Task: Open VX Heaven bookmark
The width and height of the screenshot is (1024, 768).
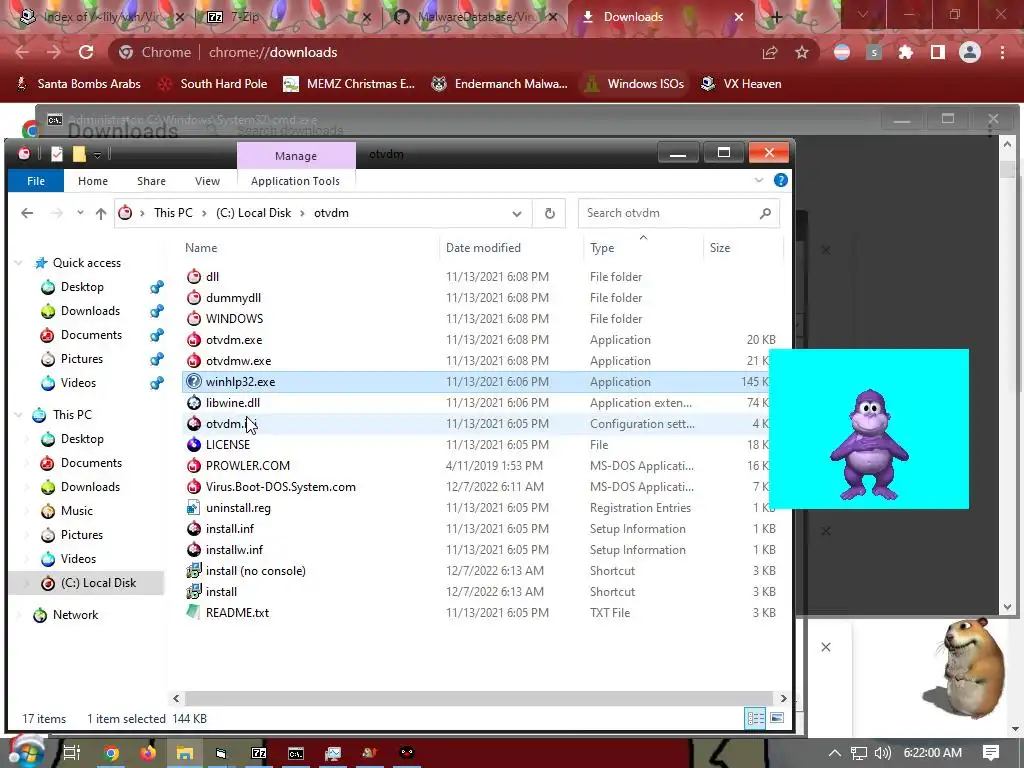Action: pos(741,84)
